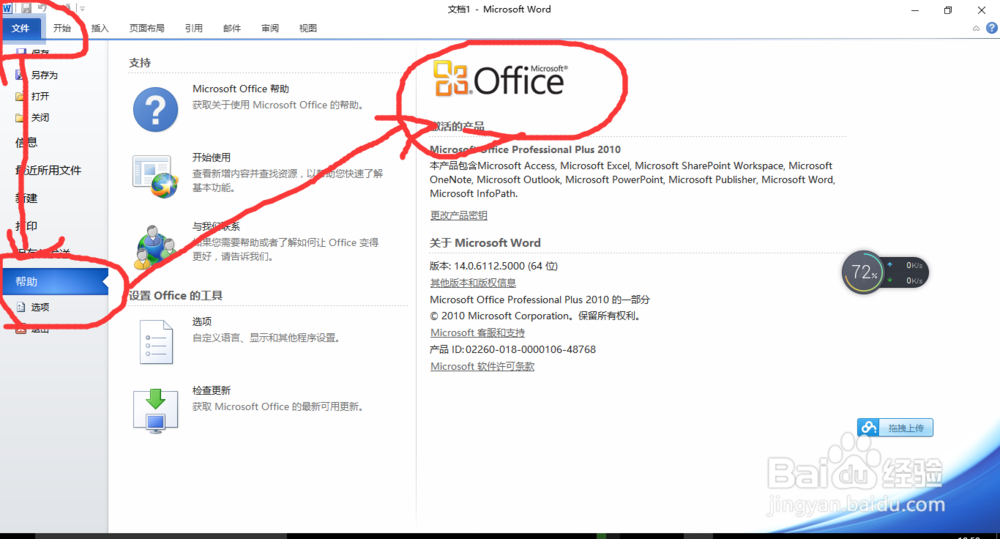Click the 另存为 floppy disk icon

(21, 75)
